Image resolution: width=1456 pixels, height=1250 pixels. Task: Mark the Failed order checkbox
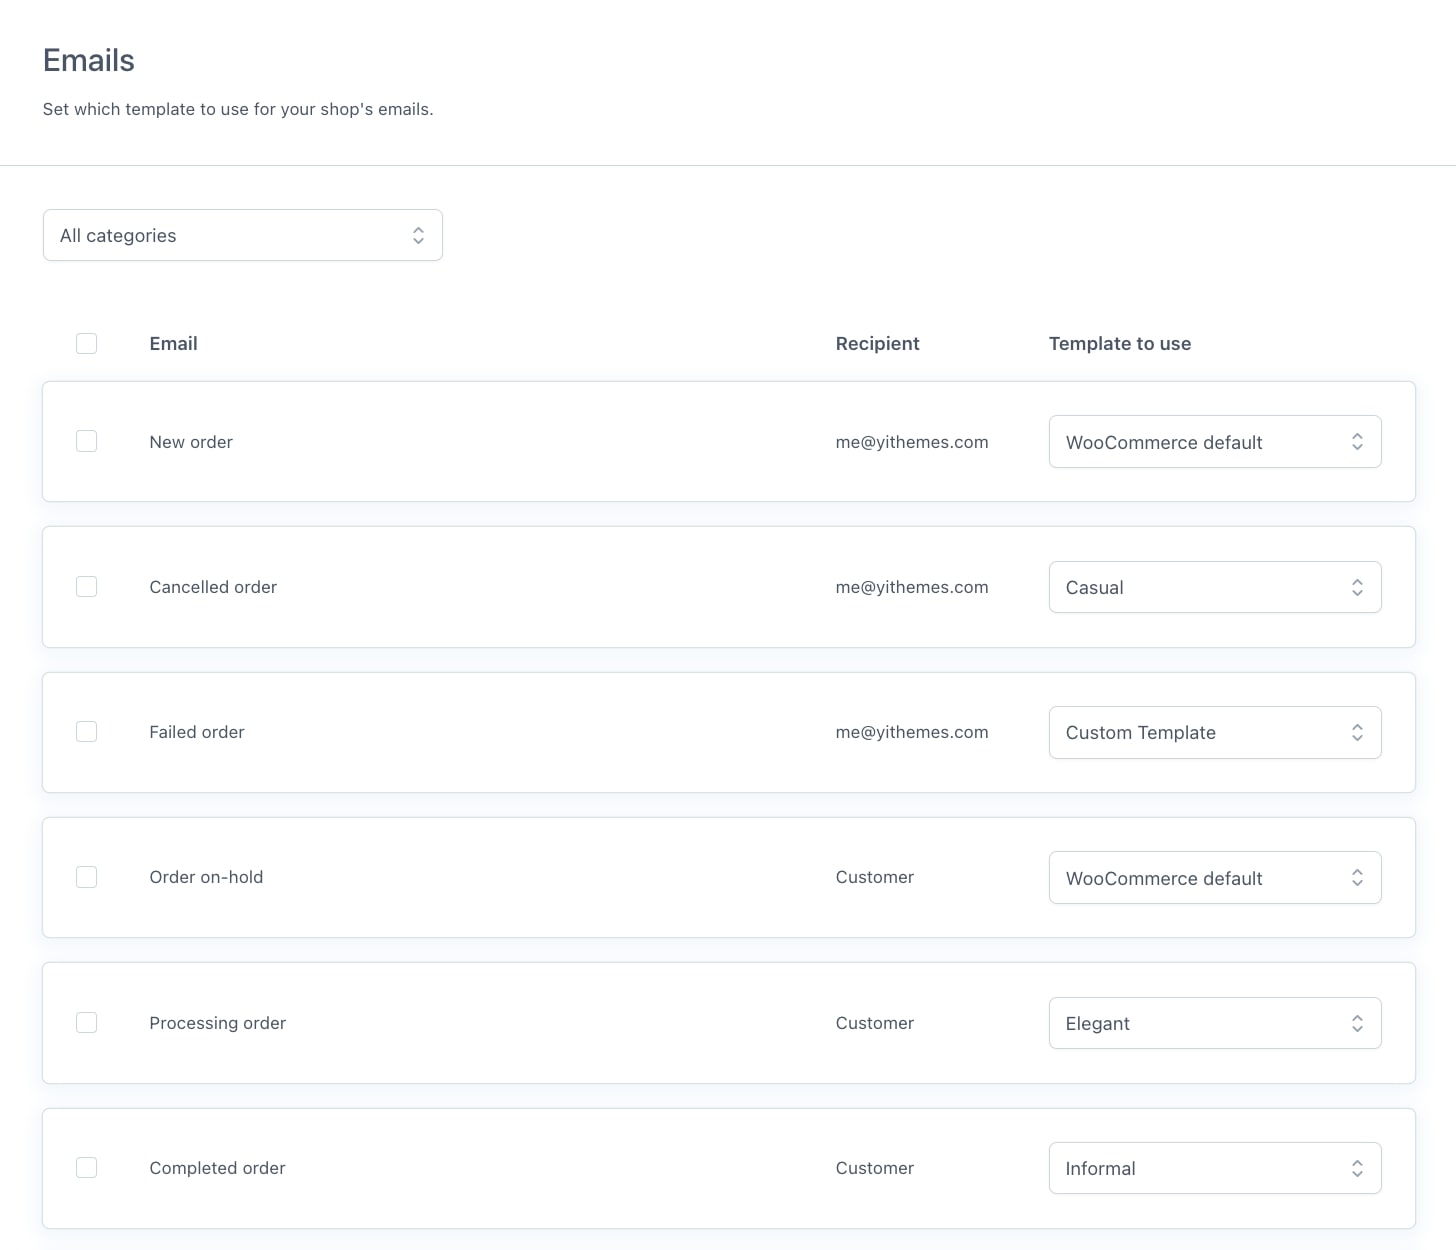87,732
